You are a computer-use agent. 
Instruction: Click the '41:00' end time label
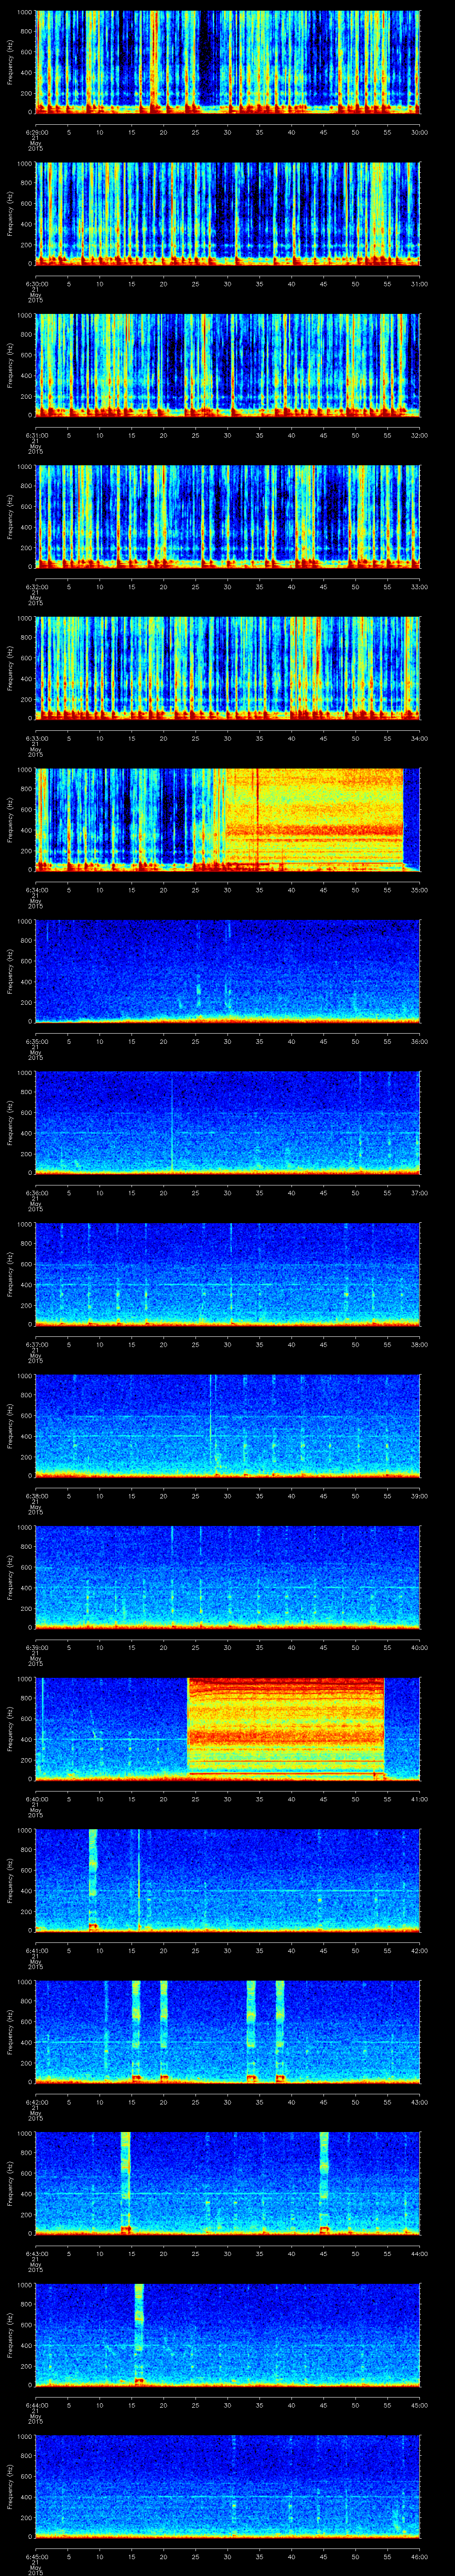419,1798
